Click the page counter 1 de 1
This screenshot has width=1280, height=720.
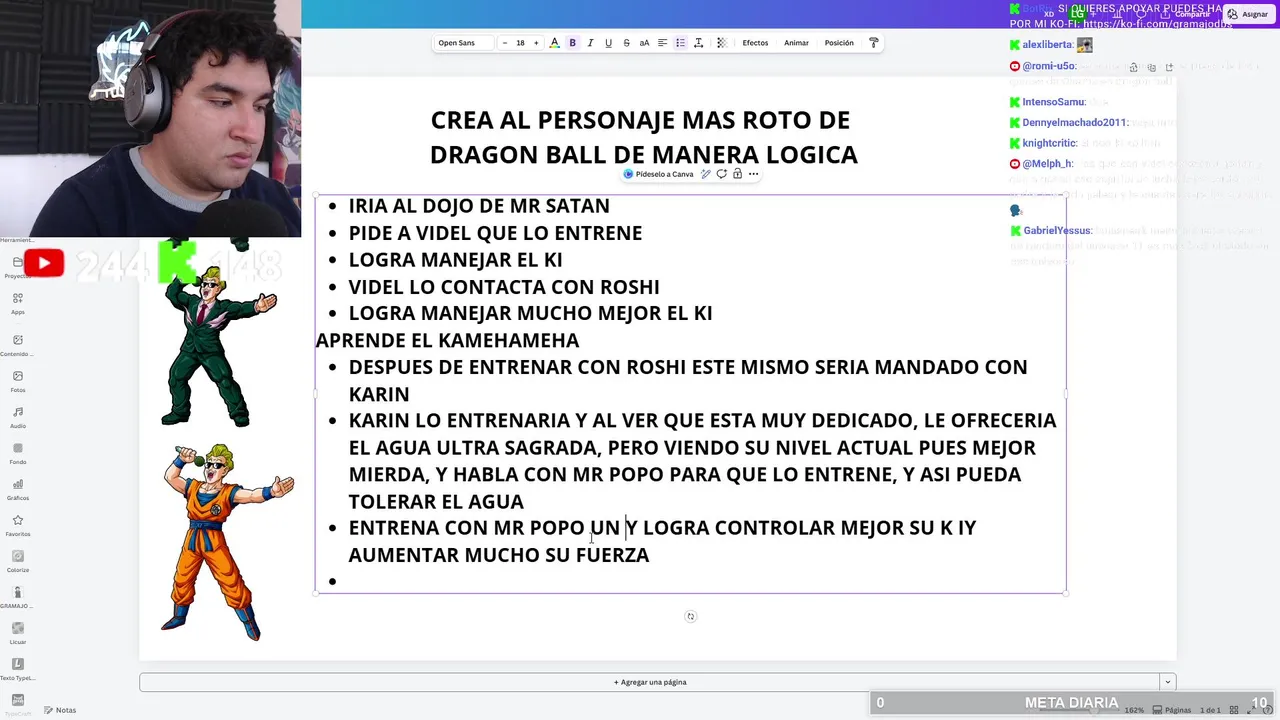[1209, 710]
